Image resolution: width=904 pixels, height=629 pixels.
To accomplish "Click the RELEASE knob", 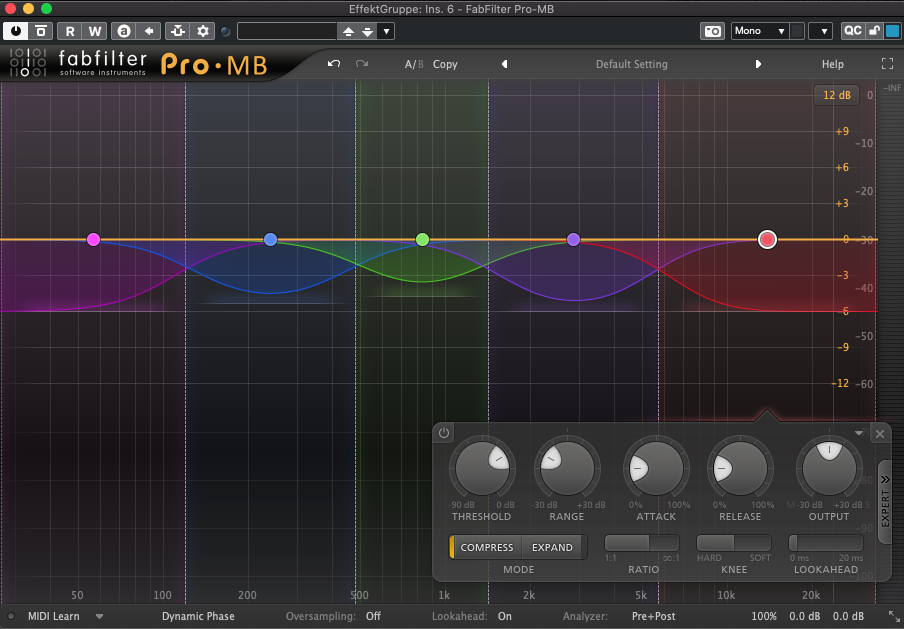I will coord(740,468).
